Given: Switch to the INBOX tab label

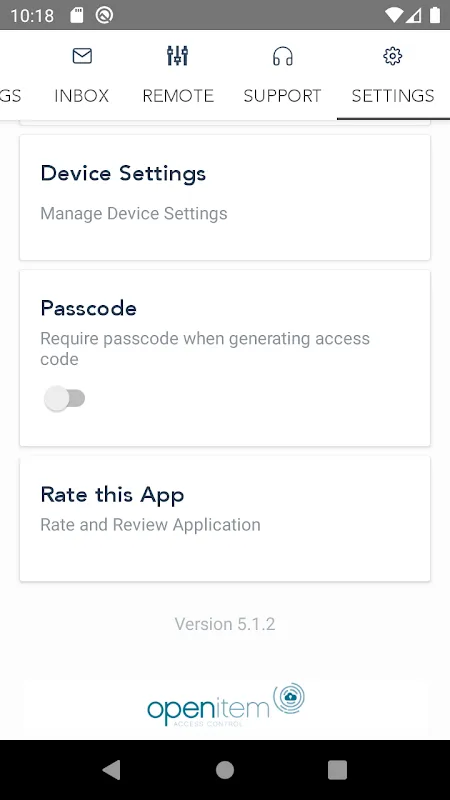Looking at the screenshot, I should (x=82, y=96).
